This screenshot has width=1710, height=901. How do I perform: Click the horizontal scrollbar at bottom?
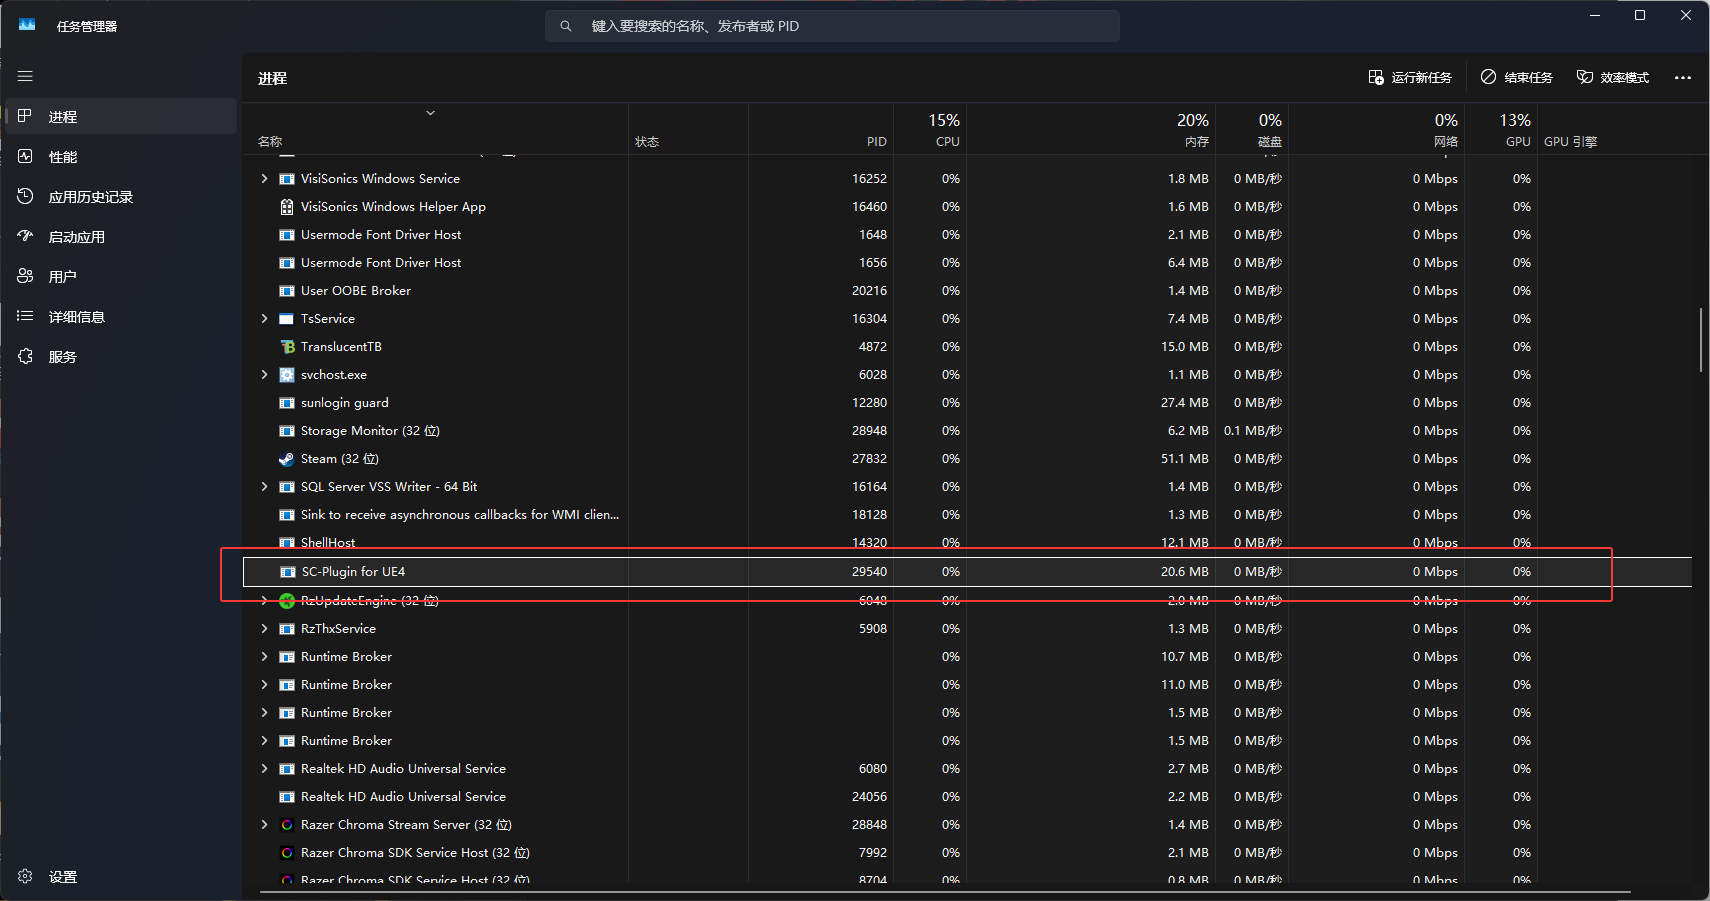[x=945, y=891]
